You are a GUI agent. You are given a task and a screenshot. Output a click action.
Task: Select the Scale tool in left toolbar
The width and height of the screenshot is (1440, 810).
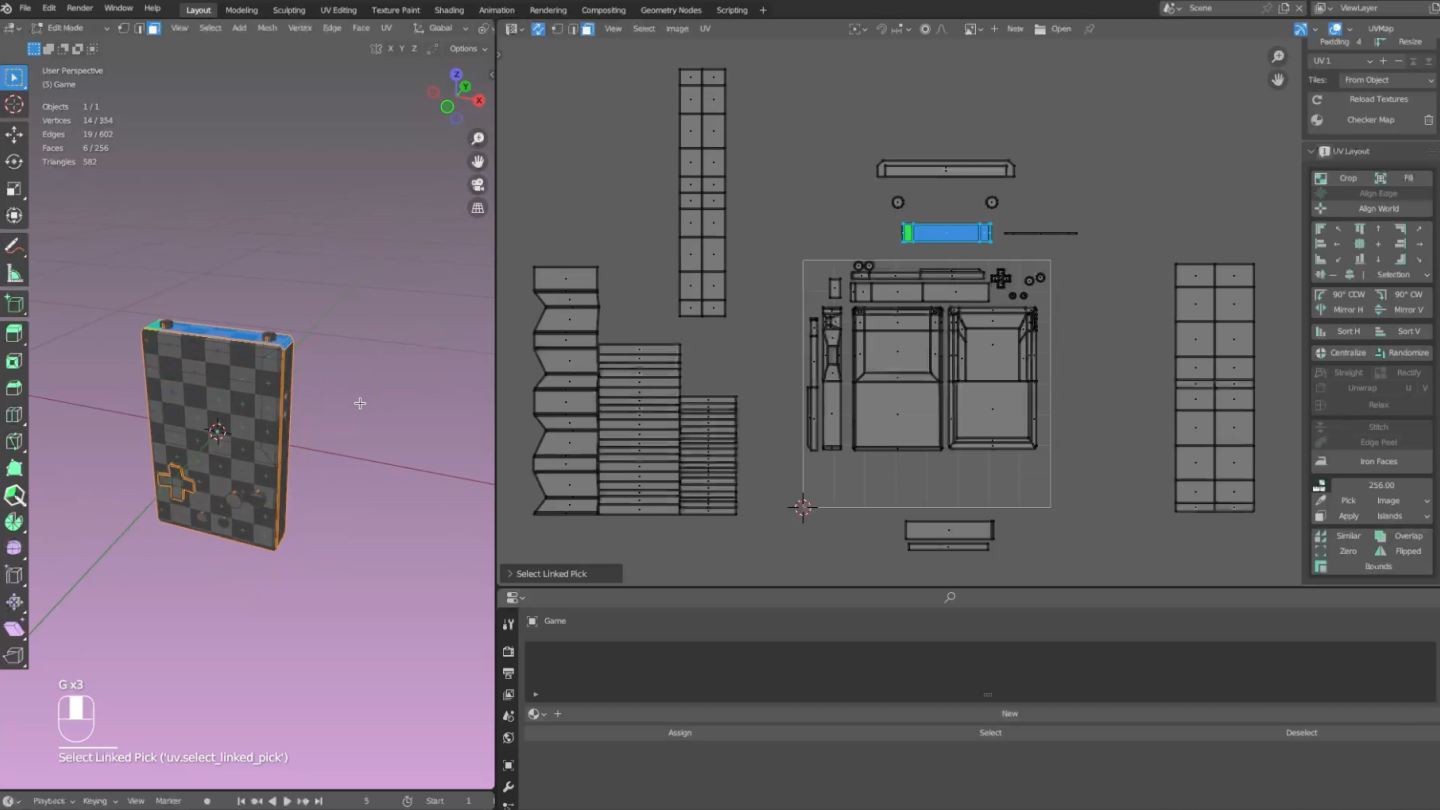14,188
